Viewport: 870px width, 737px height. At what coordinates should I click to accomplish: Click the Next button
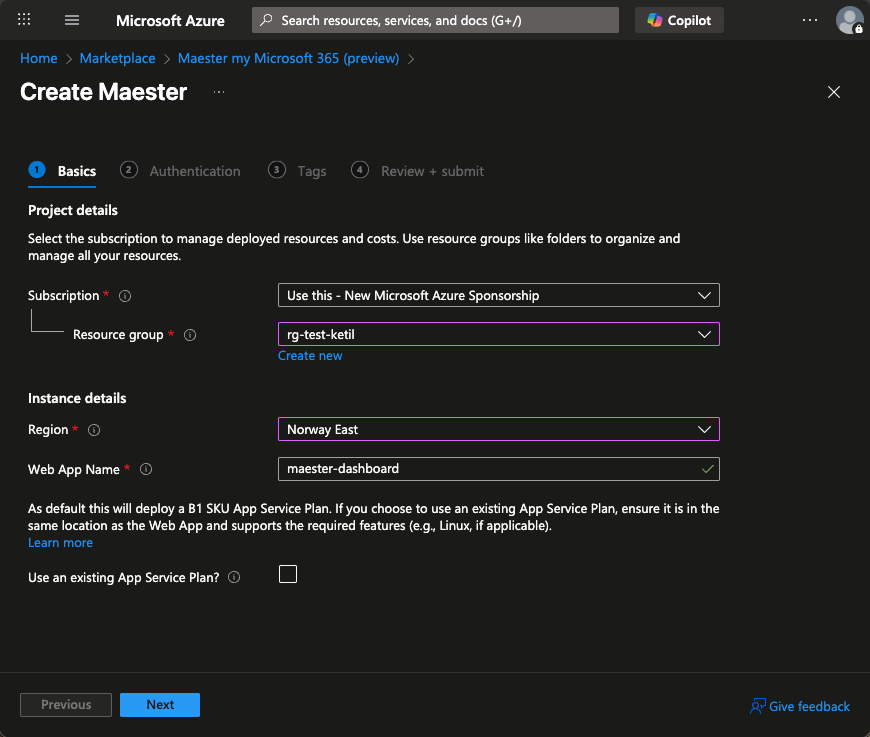[160, 705]
